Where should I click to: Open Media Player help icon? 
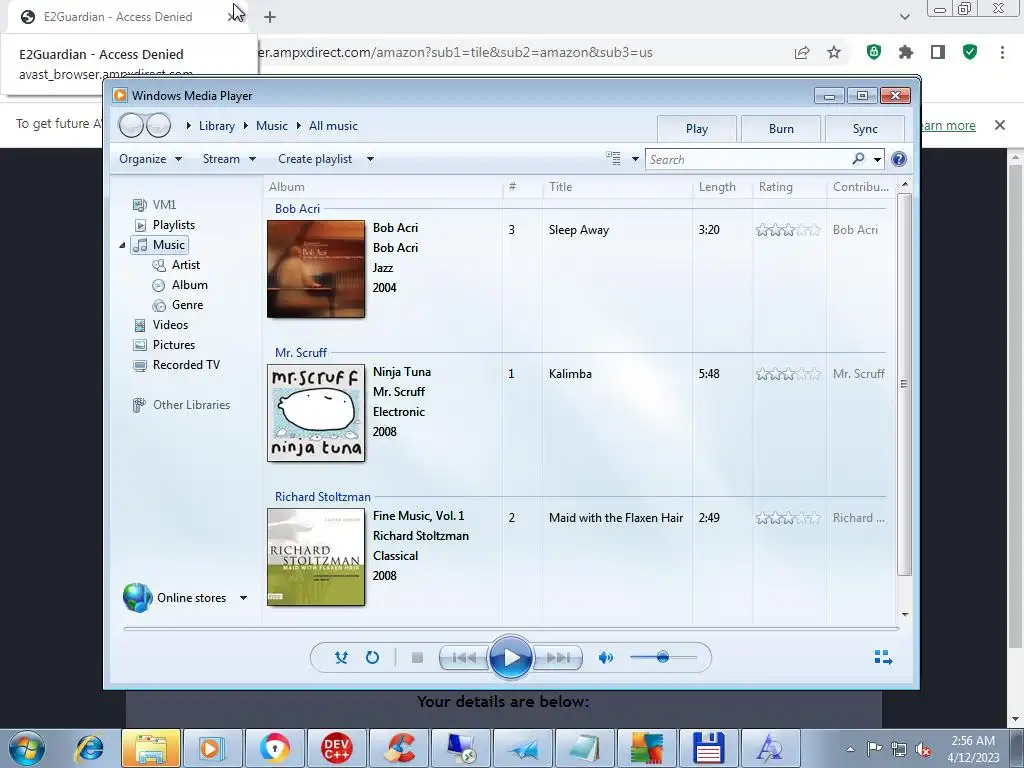click(899, 159)
